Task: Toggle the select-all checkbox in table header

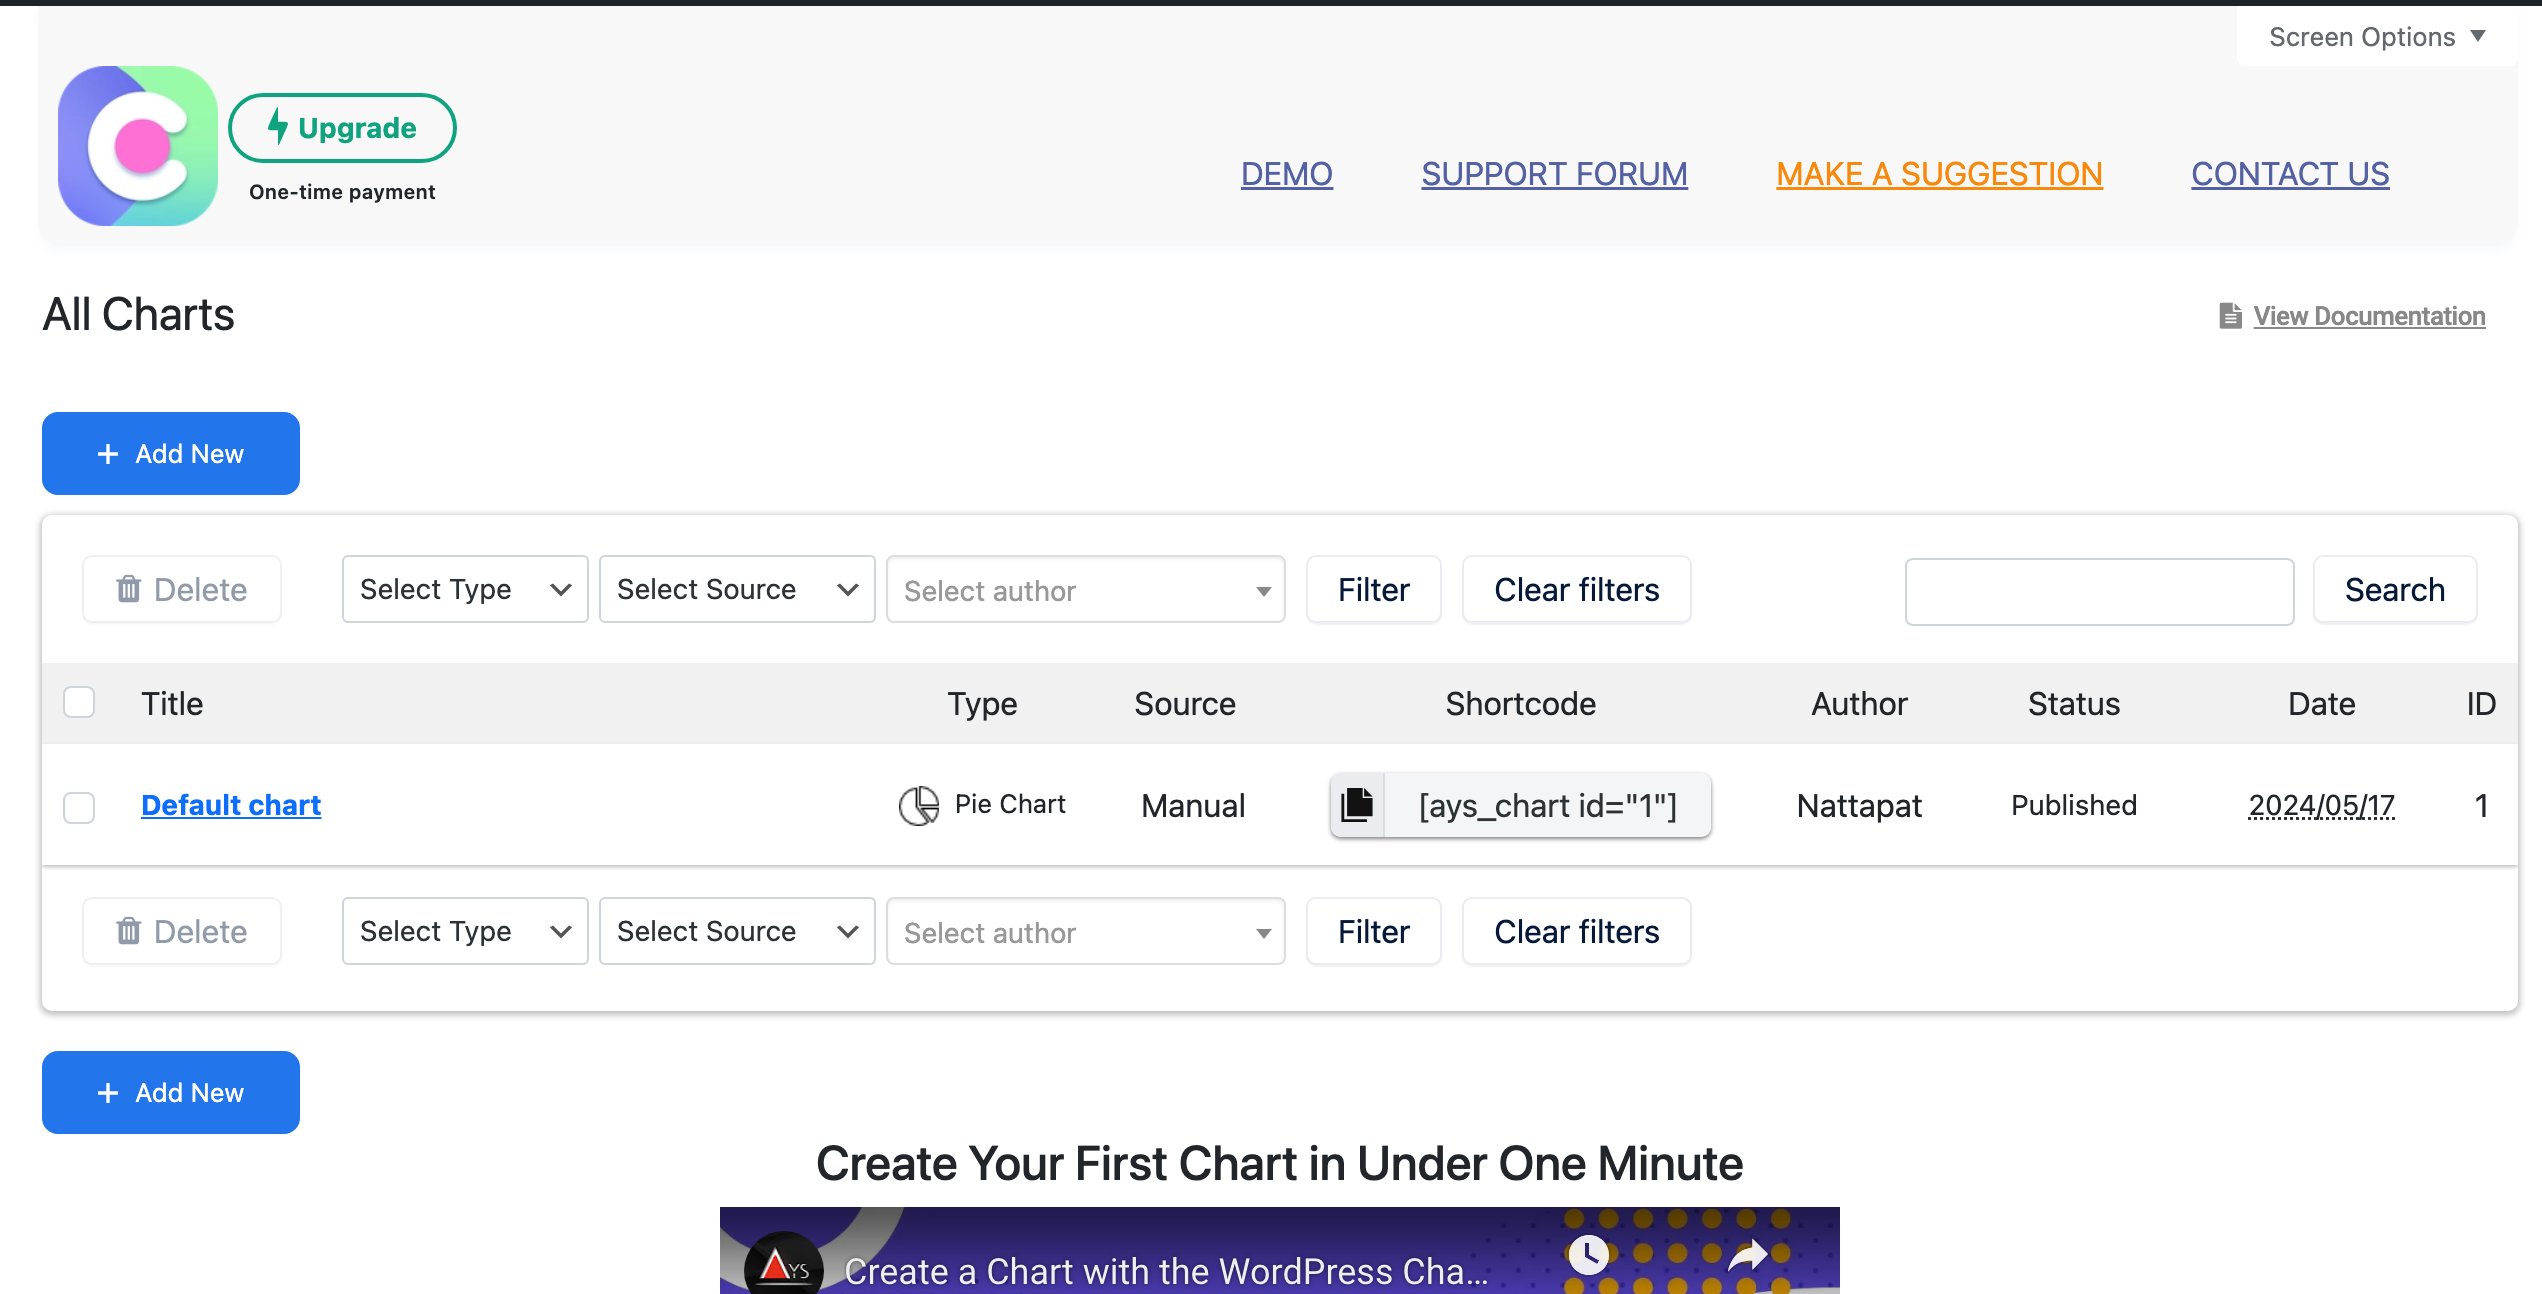Action: pos(80,703)
